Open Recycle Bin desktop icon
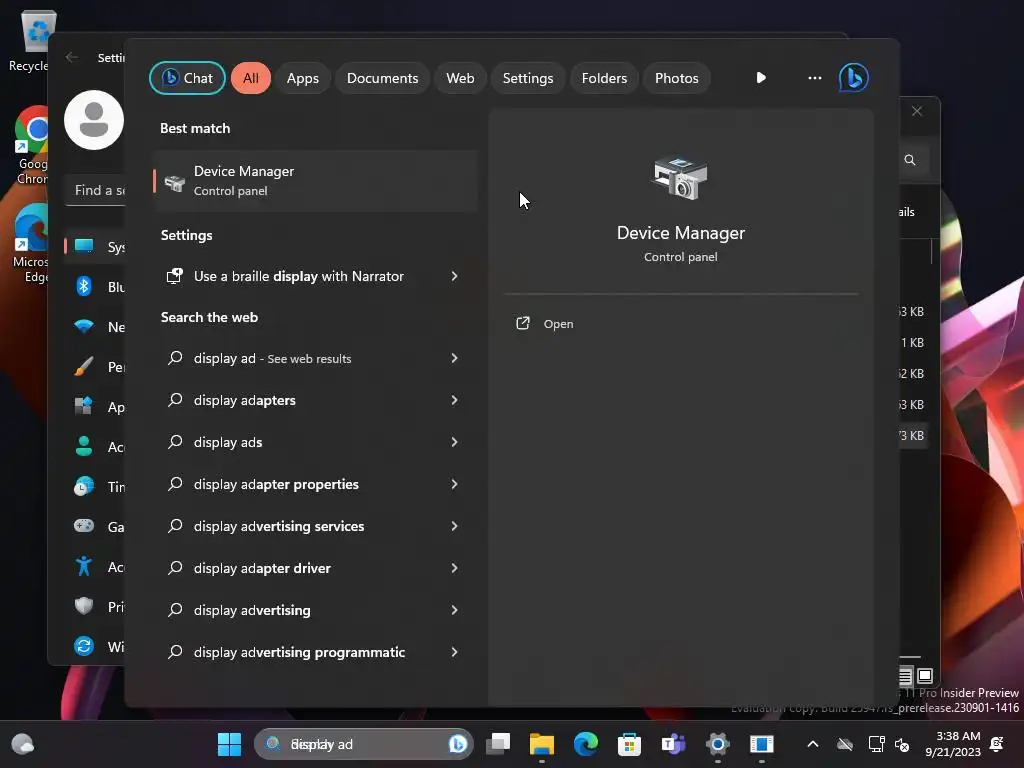Image resolution: width=1024 pixels, height=768 pixels. tap(33, 40)
